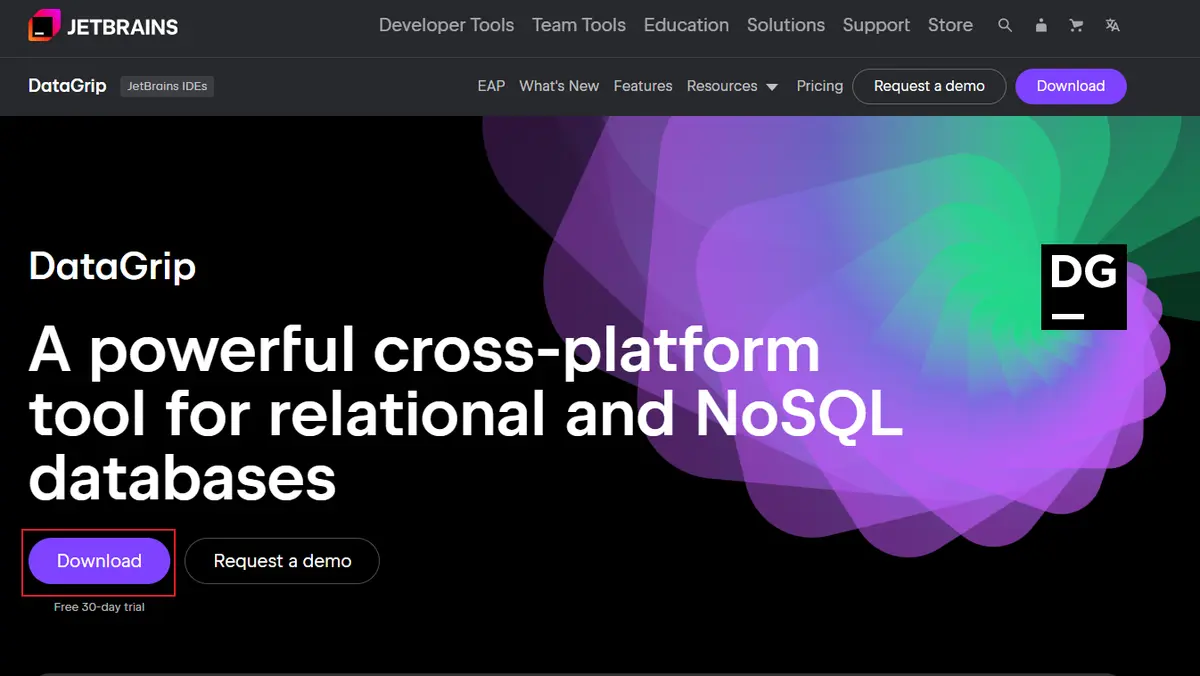Image resolution: width=1200 pixels, height=676 pixels.
Task: Open the What's New page
Action: tap(559, 86)
